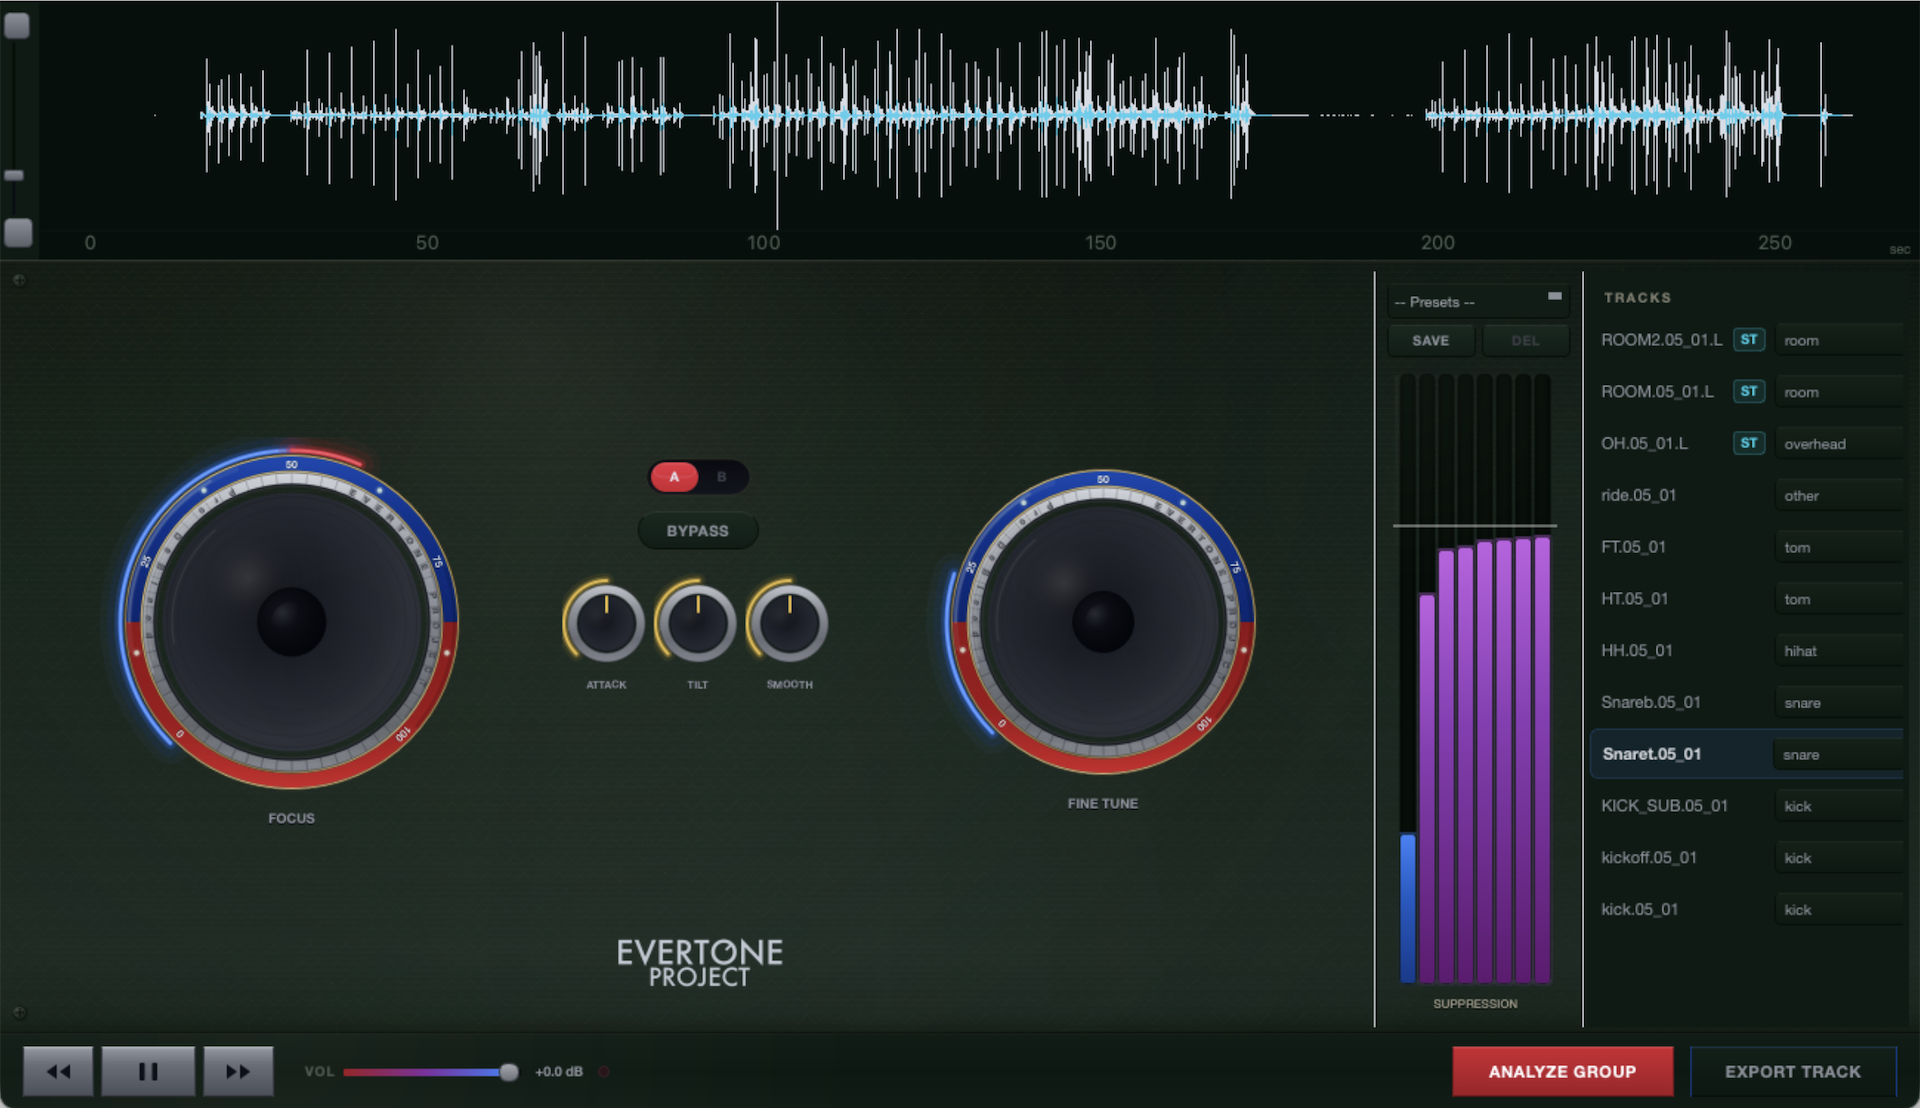Screen dimensions: 1920x1108
Task: Click the large FOCUS dial
Action: click(291, 621)
